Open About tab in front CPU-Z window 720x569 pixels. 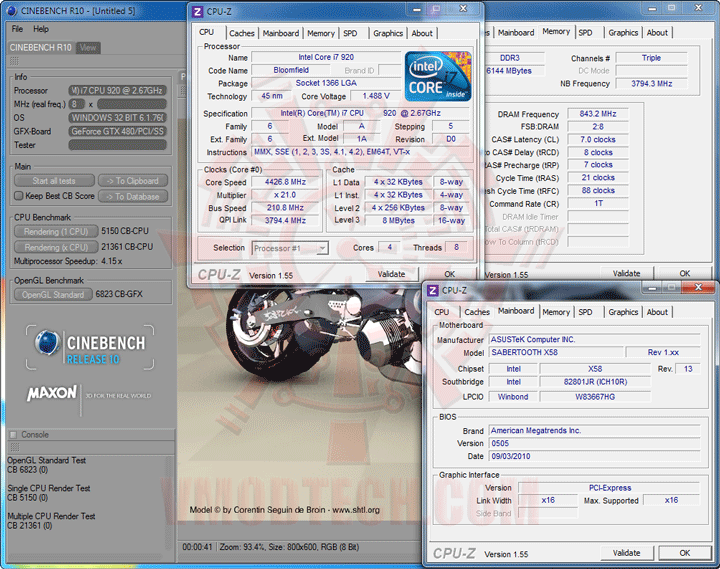pos(422,33)
